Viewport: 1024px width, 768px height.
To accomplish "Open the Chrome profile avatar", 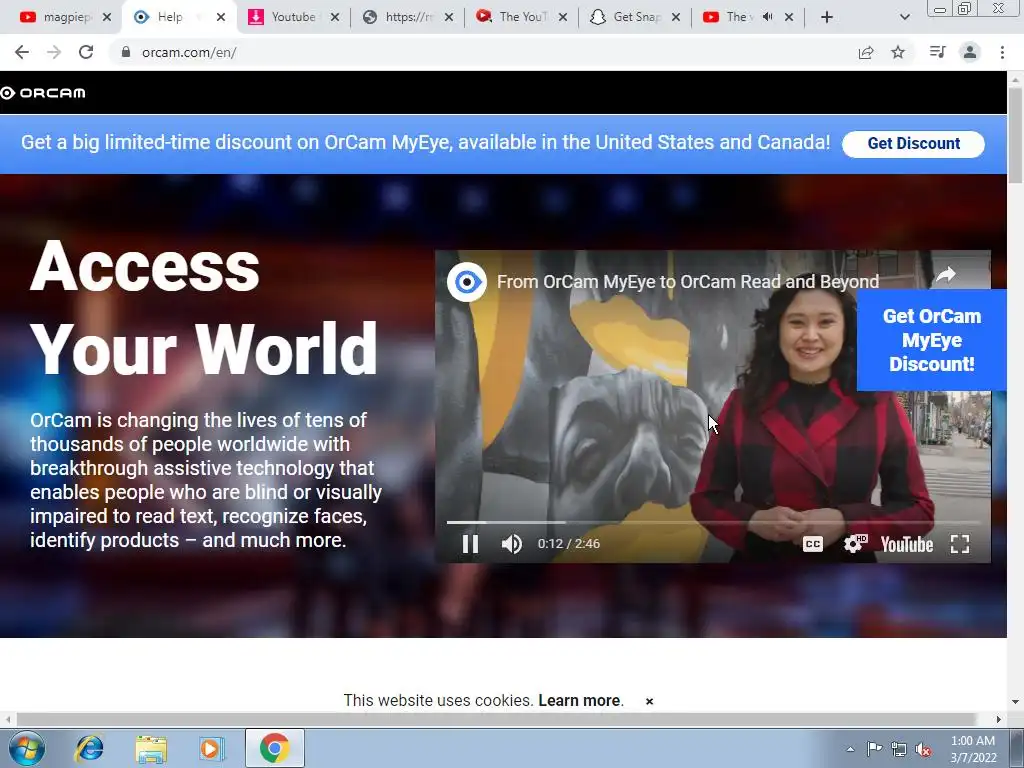I will (970, 52).
